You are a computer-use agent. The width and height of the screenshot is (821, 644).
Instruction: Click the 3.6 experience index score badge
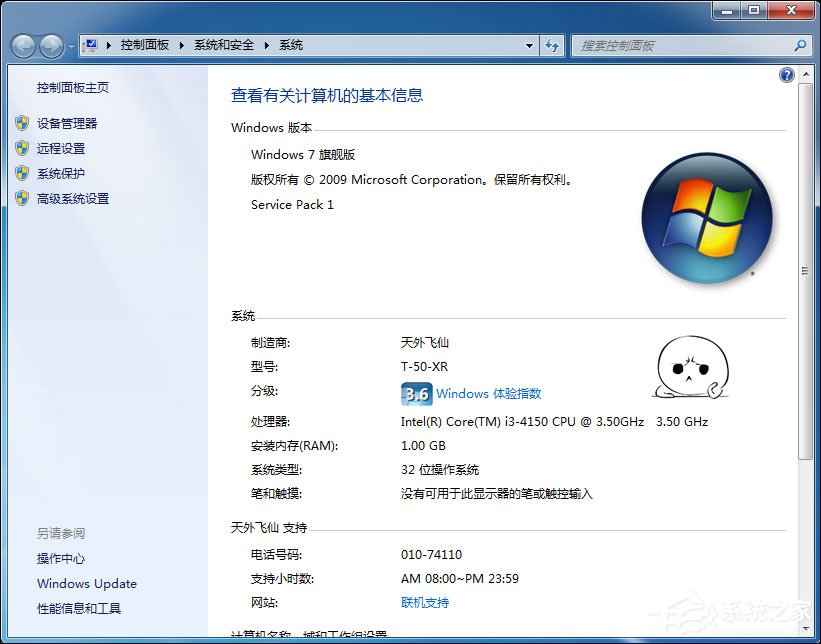[x=416, y=393]
